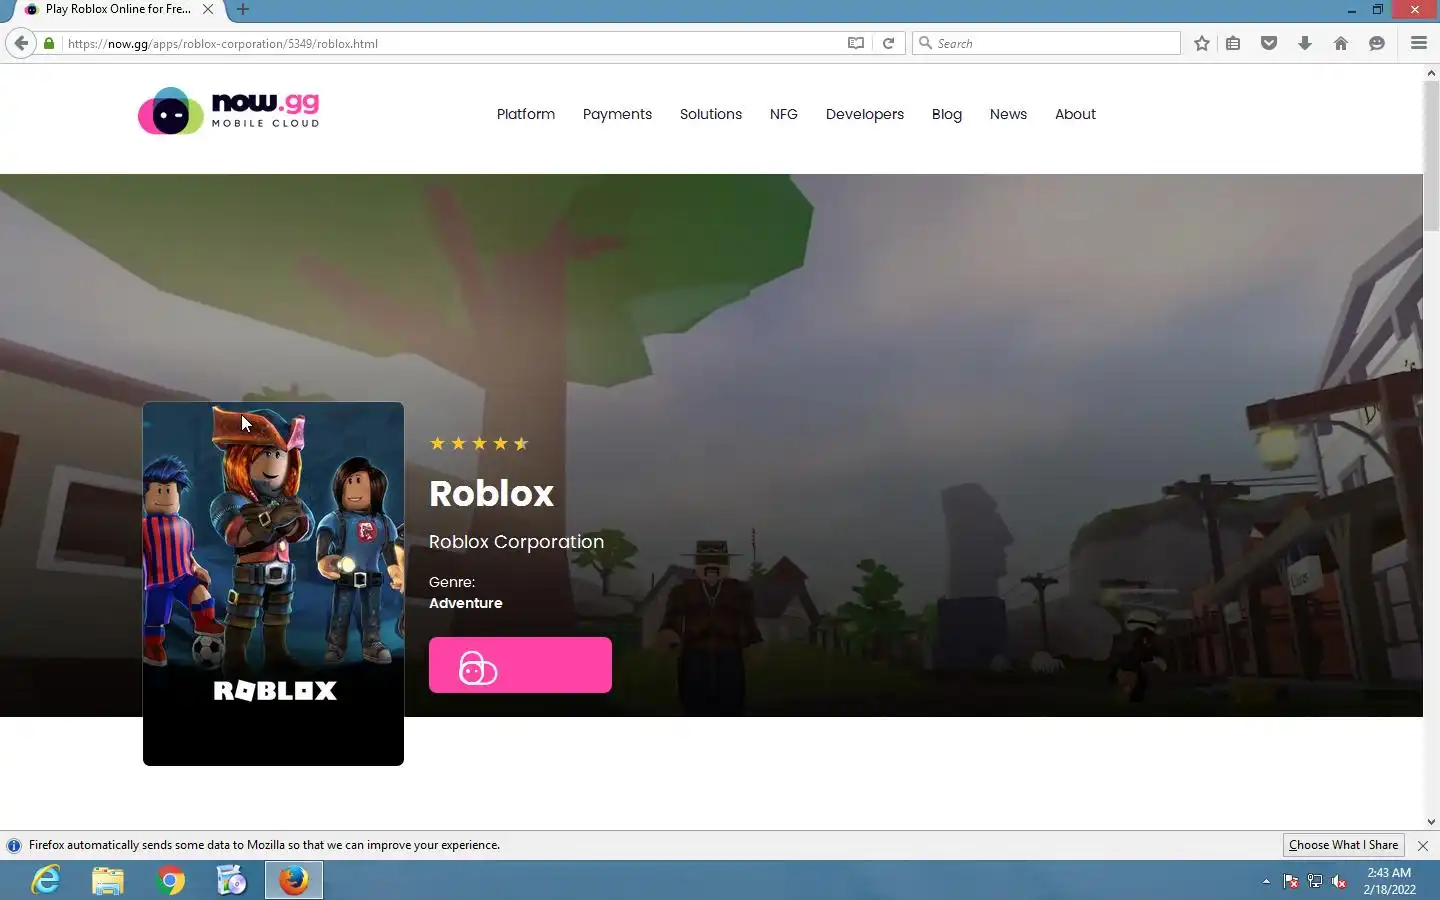Click the Firefox back arrow button
Viewport: 1440px width, 900px height.
tap(21, 43)
